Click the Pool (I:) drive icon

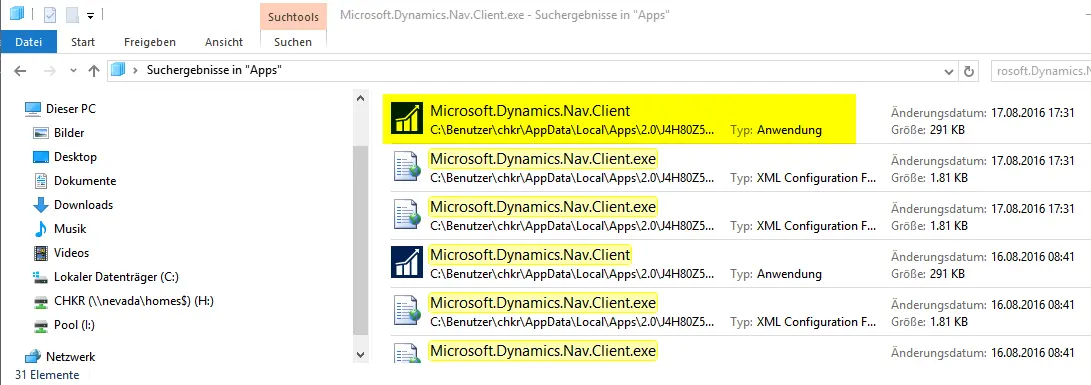[x=41, y=325]
